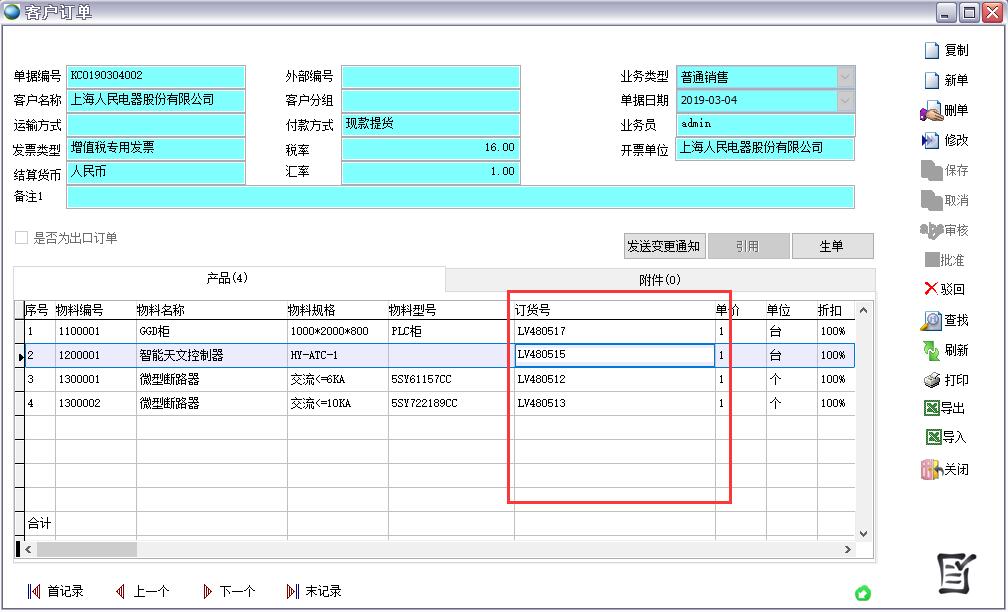Import data with the 导入 icon

click(931, 437)
